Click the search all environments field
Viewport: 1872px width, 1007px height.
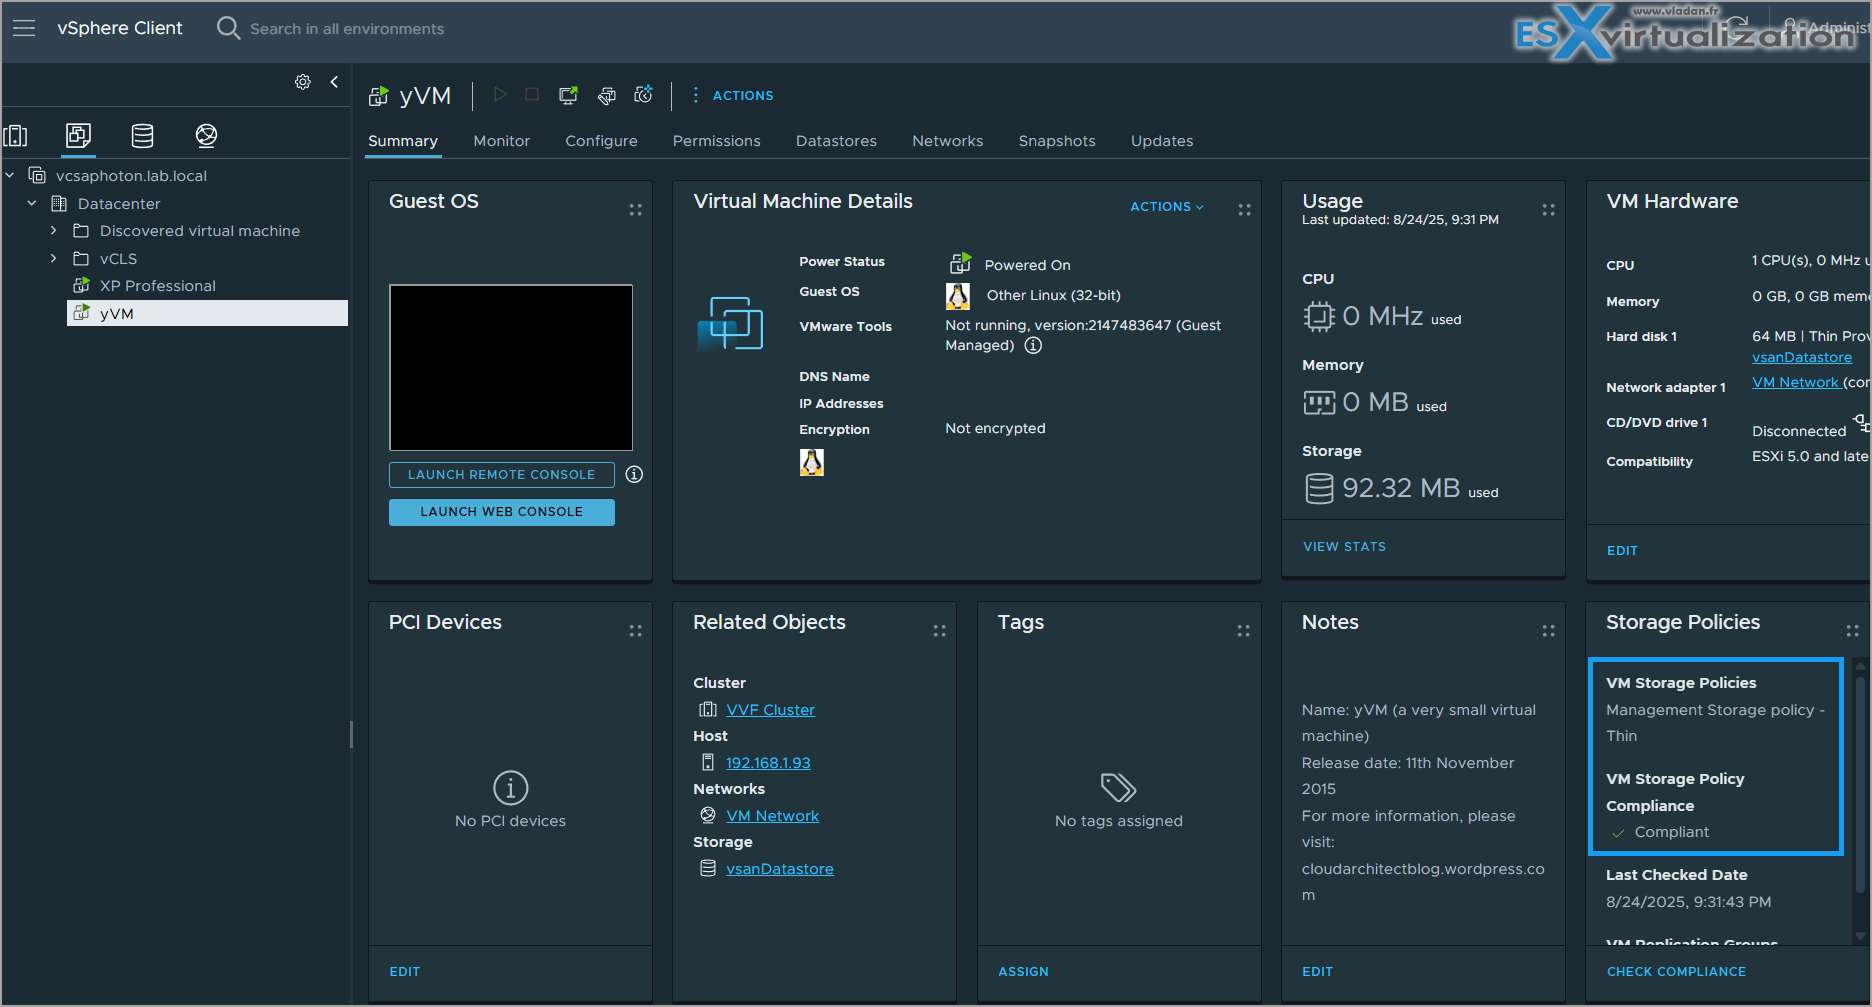coord(347,29)
